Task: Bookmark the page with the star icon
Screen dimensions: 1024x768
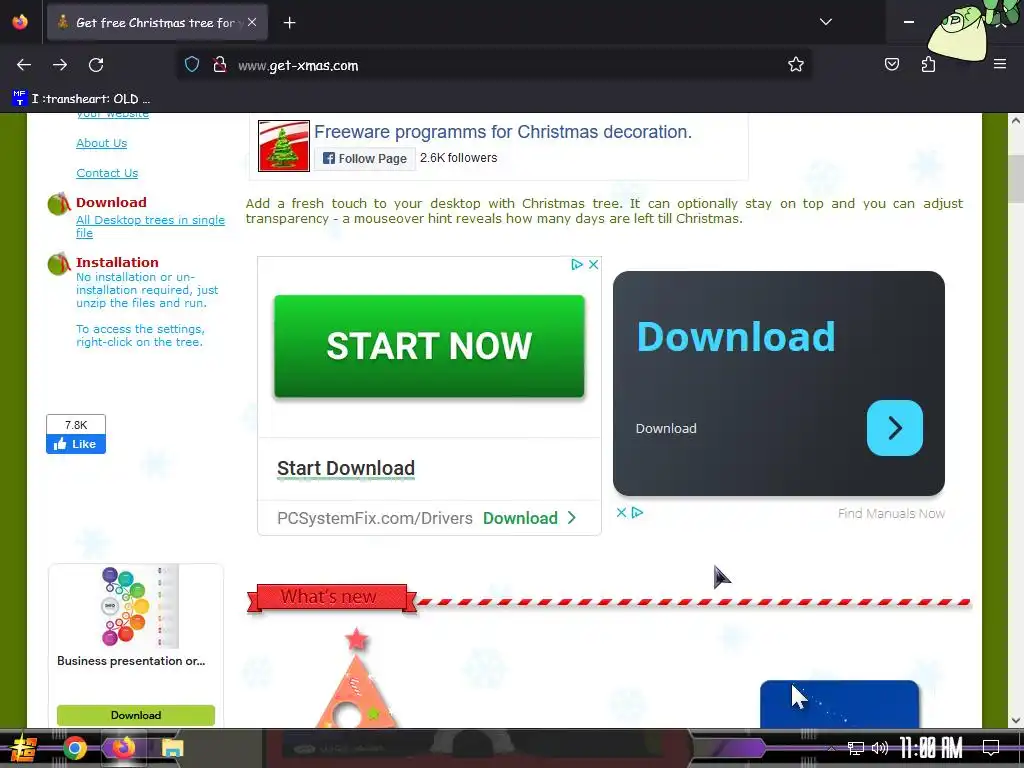Action: (x=795, y=65)
